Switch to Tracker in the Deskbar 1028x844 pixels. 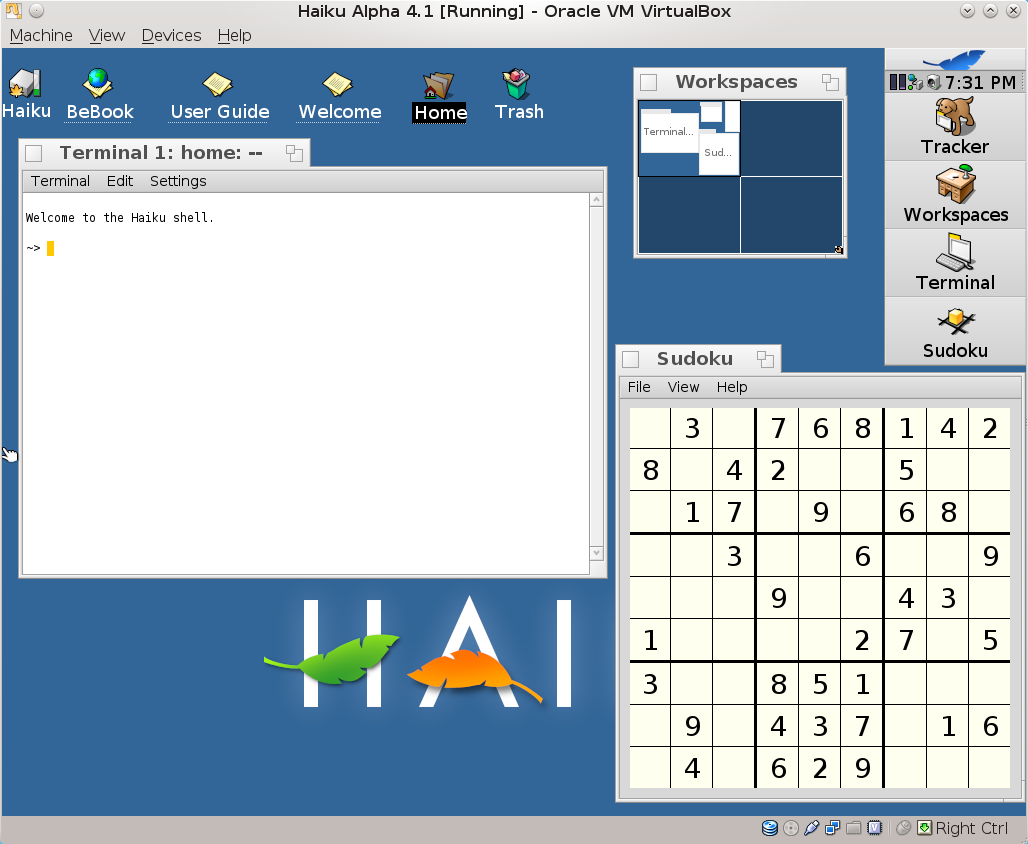(955, 127)
